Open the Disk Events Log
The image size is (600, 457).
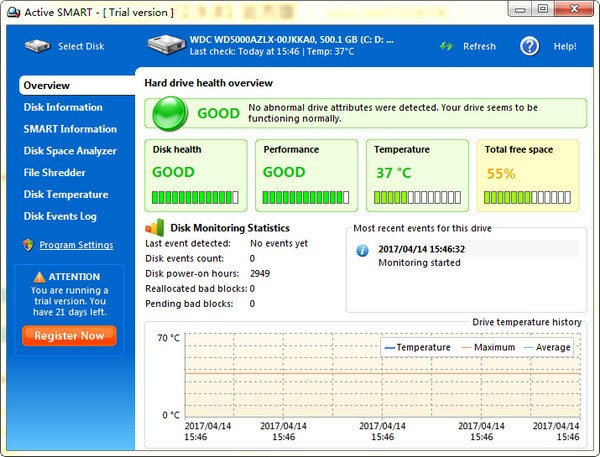[x=60, y=216]
